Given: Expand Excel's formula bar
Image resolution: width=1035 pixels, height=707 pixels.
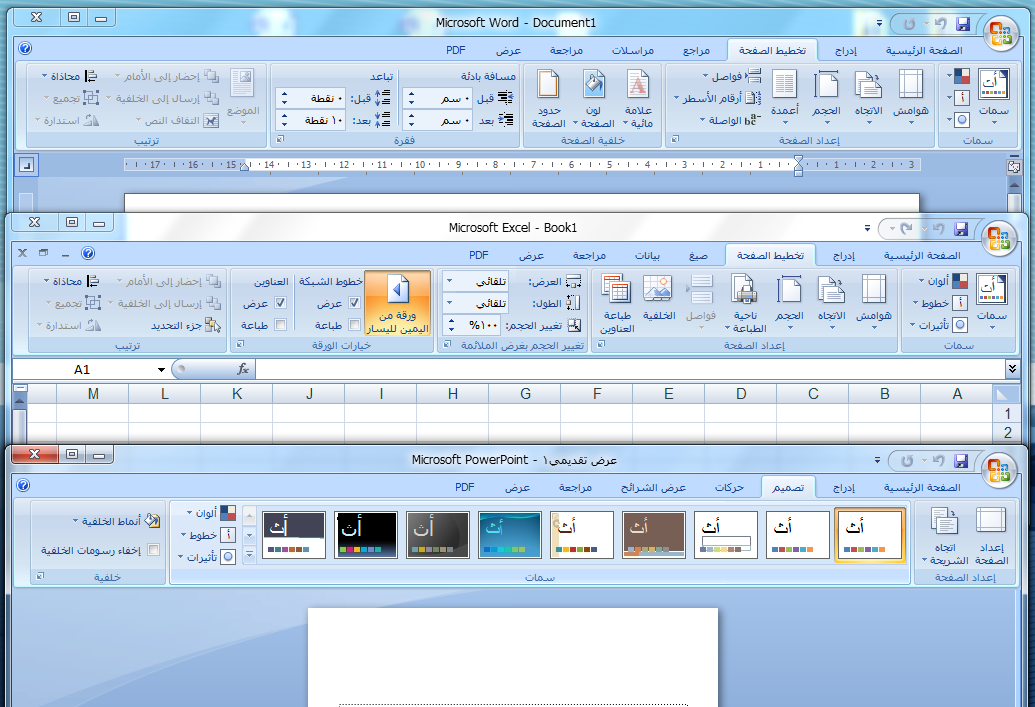Looking at the screenshot, I should click(1012, 368).
